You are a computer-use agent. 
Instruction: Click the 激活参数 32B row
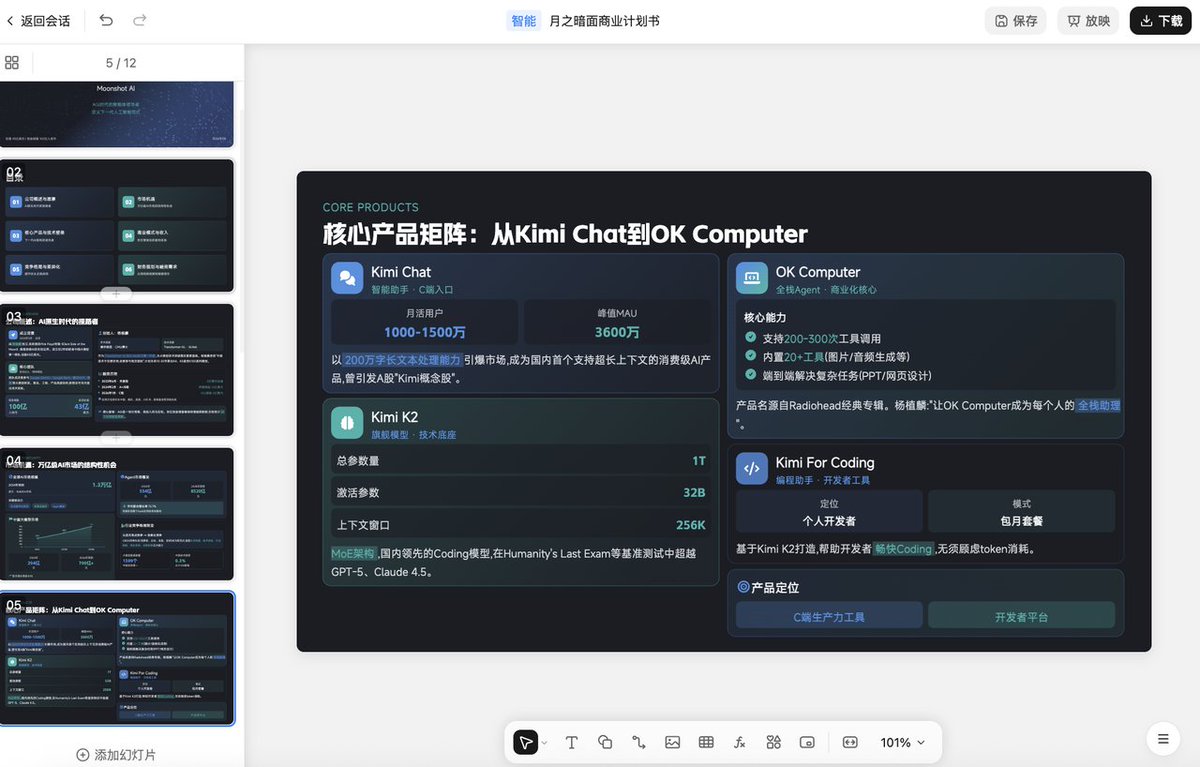tap(521, 493)
